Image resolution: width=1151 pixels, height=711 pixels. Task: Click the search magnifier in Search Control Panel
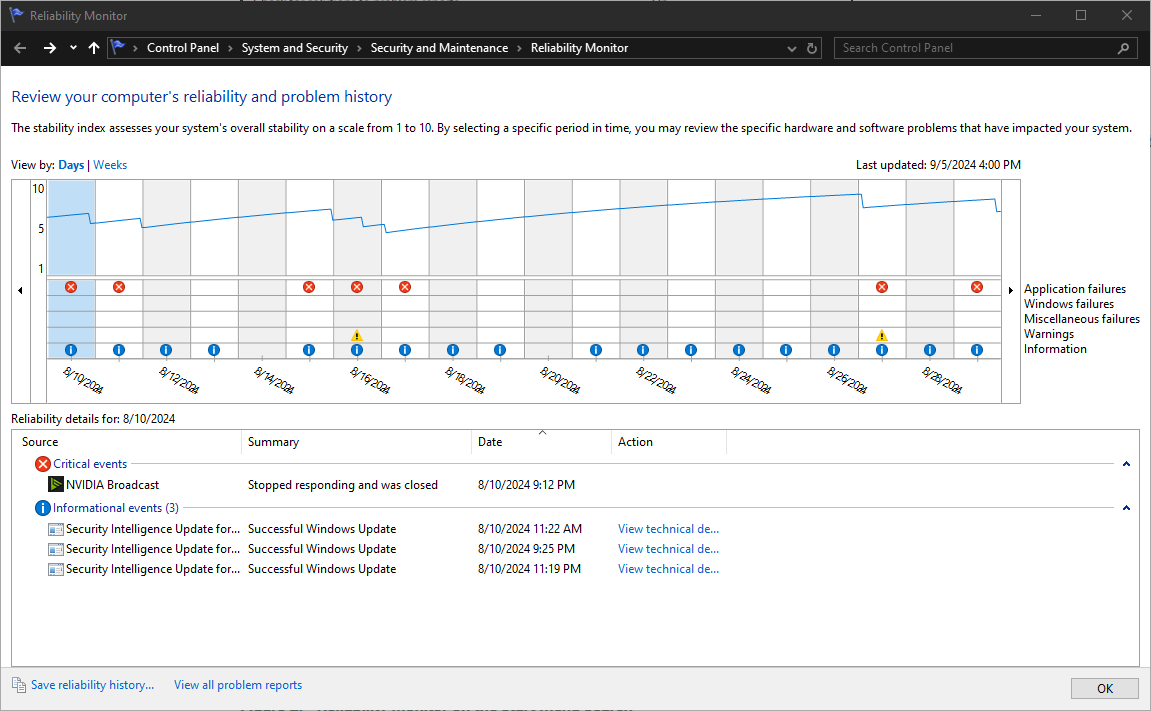[1122, 47]
